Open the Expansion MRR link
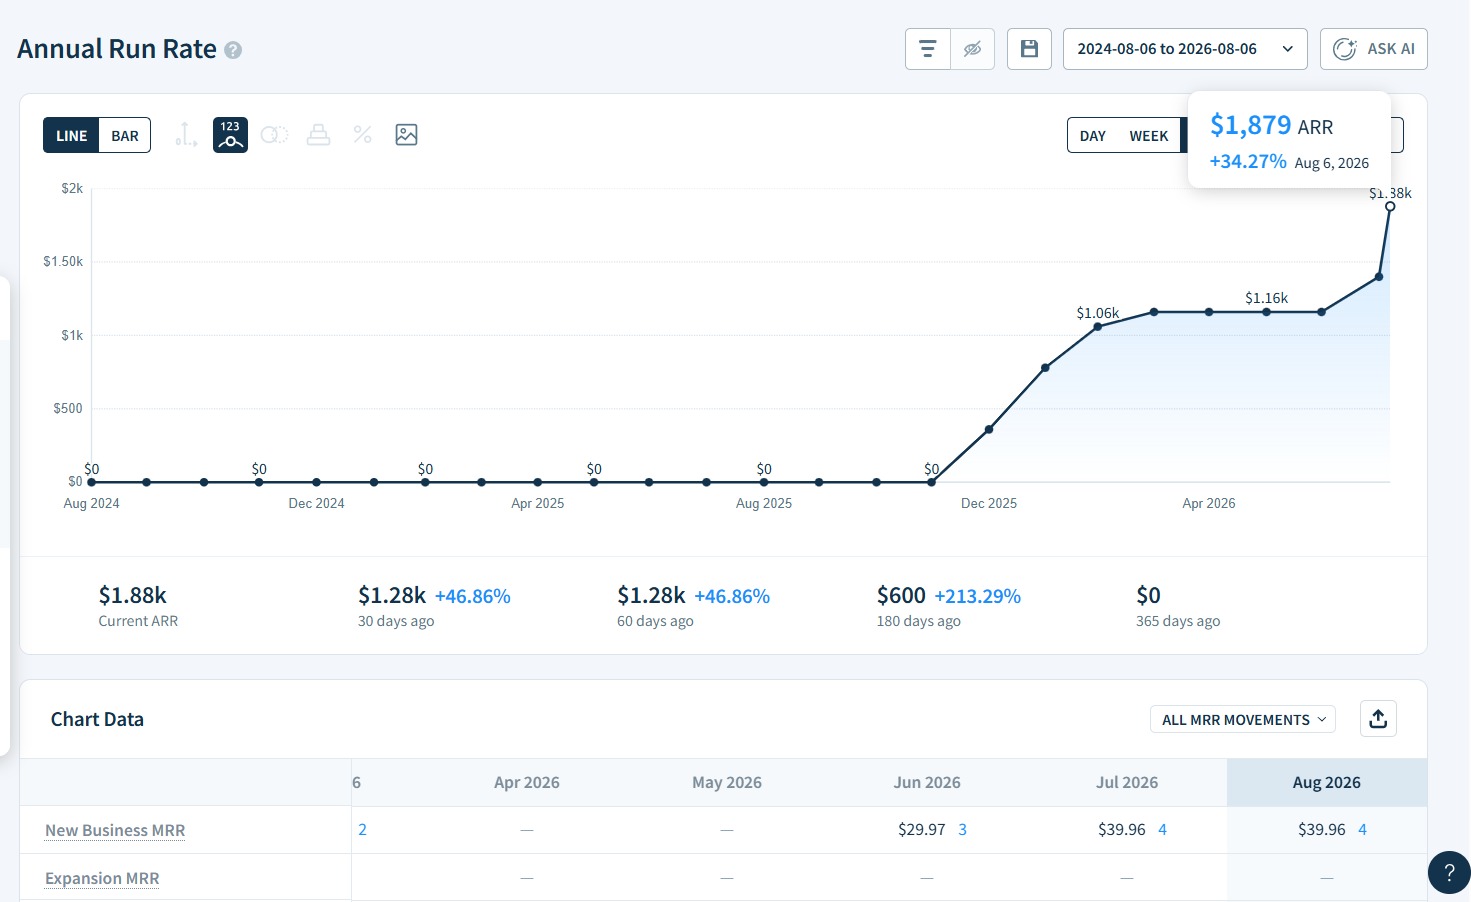The image size is (1471, 902). tap(102, 878)
